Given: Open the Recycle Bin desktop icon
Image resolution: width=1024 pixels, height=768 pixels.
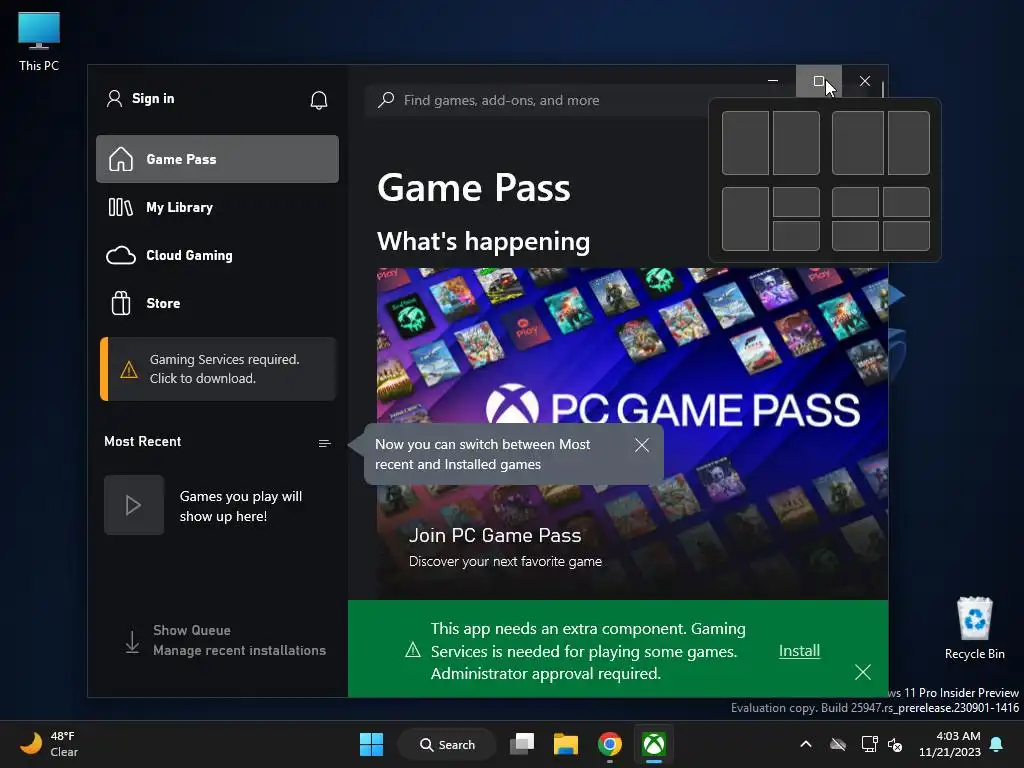Looking at the screenshot, I should 974,628.
